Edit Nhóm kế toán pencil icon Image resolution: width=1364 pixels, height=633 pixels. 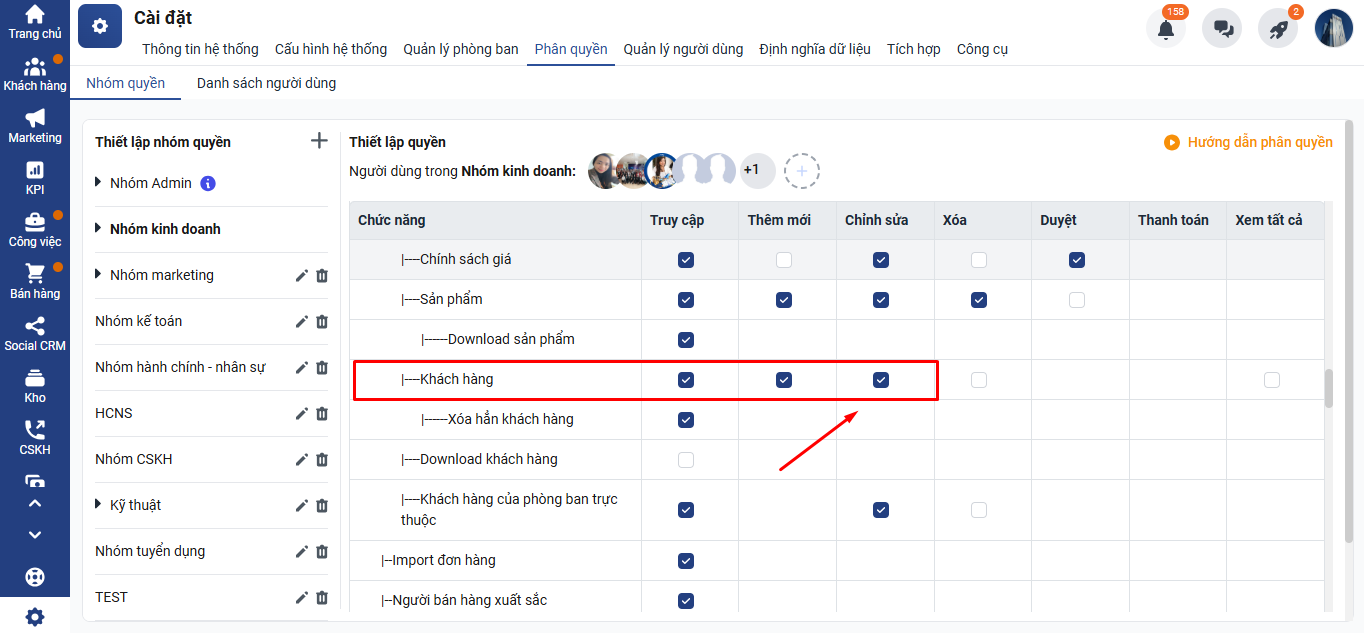(x=302, y=322)
